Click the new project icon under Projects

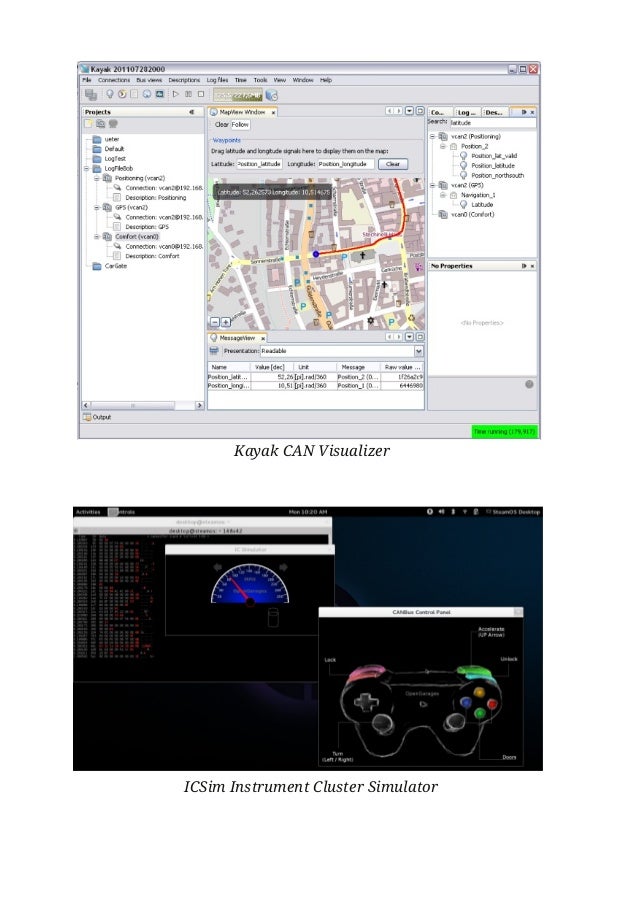pyautogui.click(x=88, y=124)
